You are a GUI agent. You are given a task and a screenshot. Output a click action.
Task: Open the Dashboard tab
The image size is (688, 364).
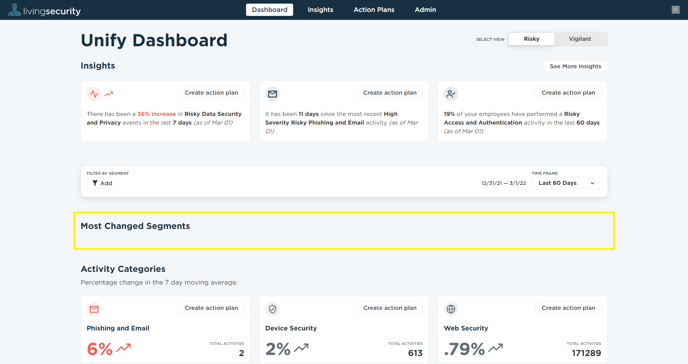269,10
